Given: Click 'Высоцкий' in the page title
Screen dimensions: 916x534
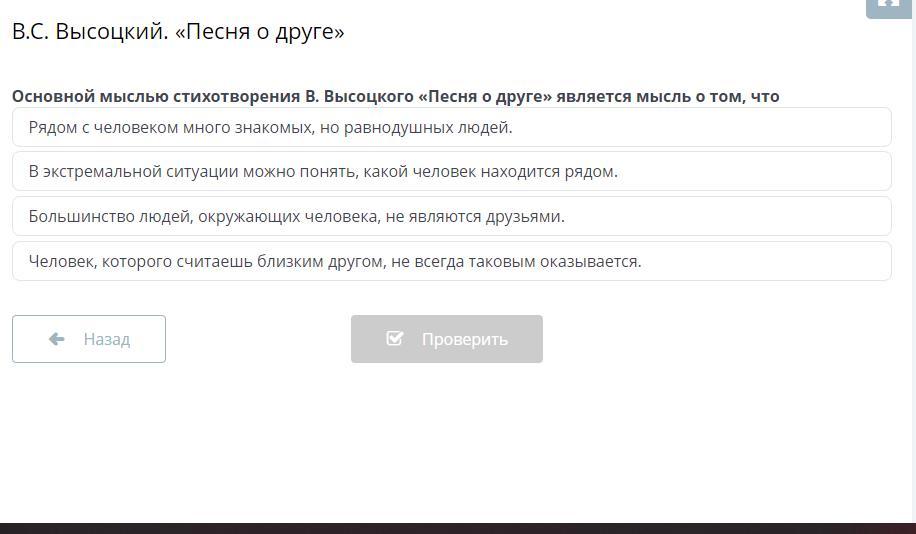Looking at the screenshot, I should tap(110, 32).
